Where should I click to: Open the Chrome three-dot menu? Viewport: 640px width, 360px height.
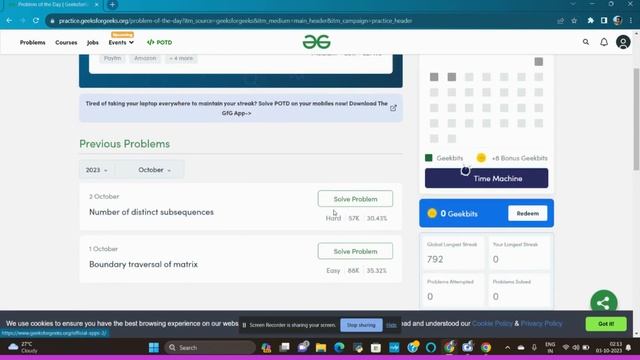tap(631, 20)
